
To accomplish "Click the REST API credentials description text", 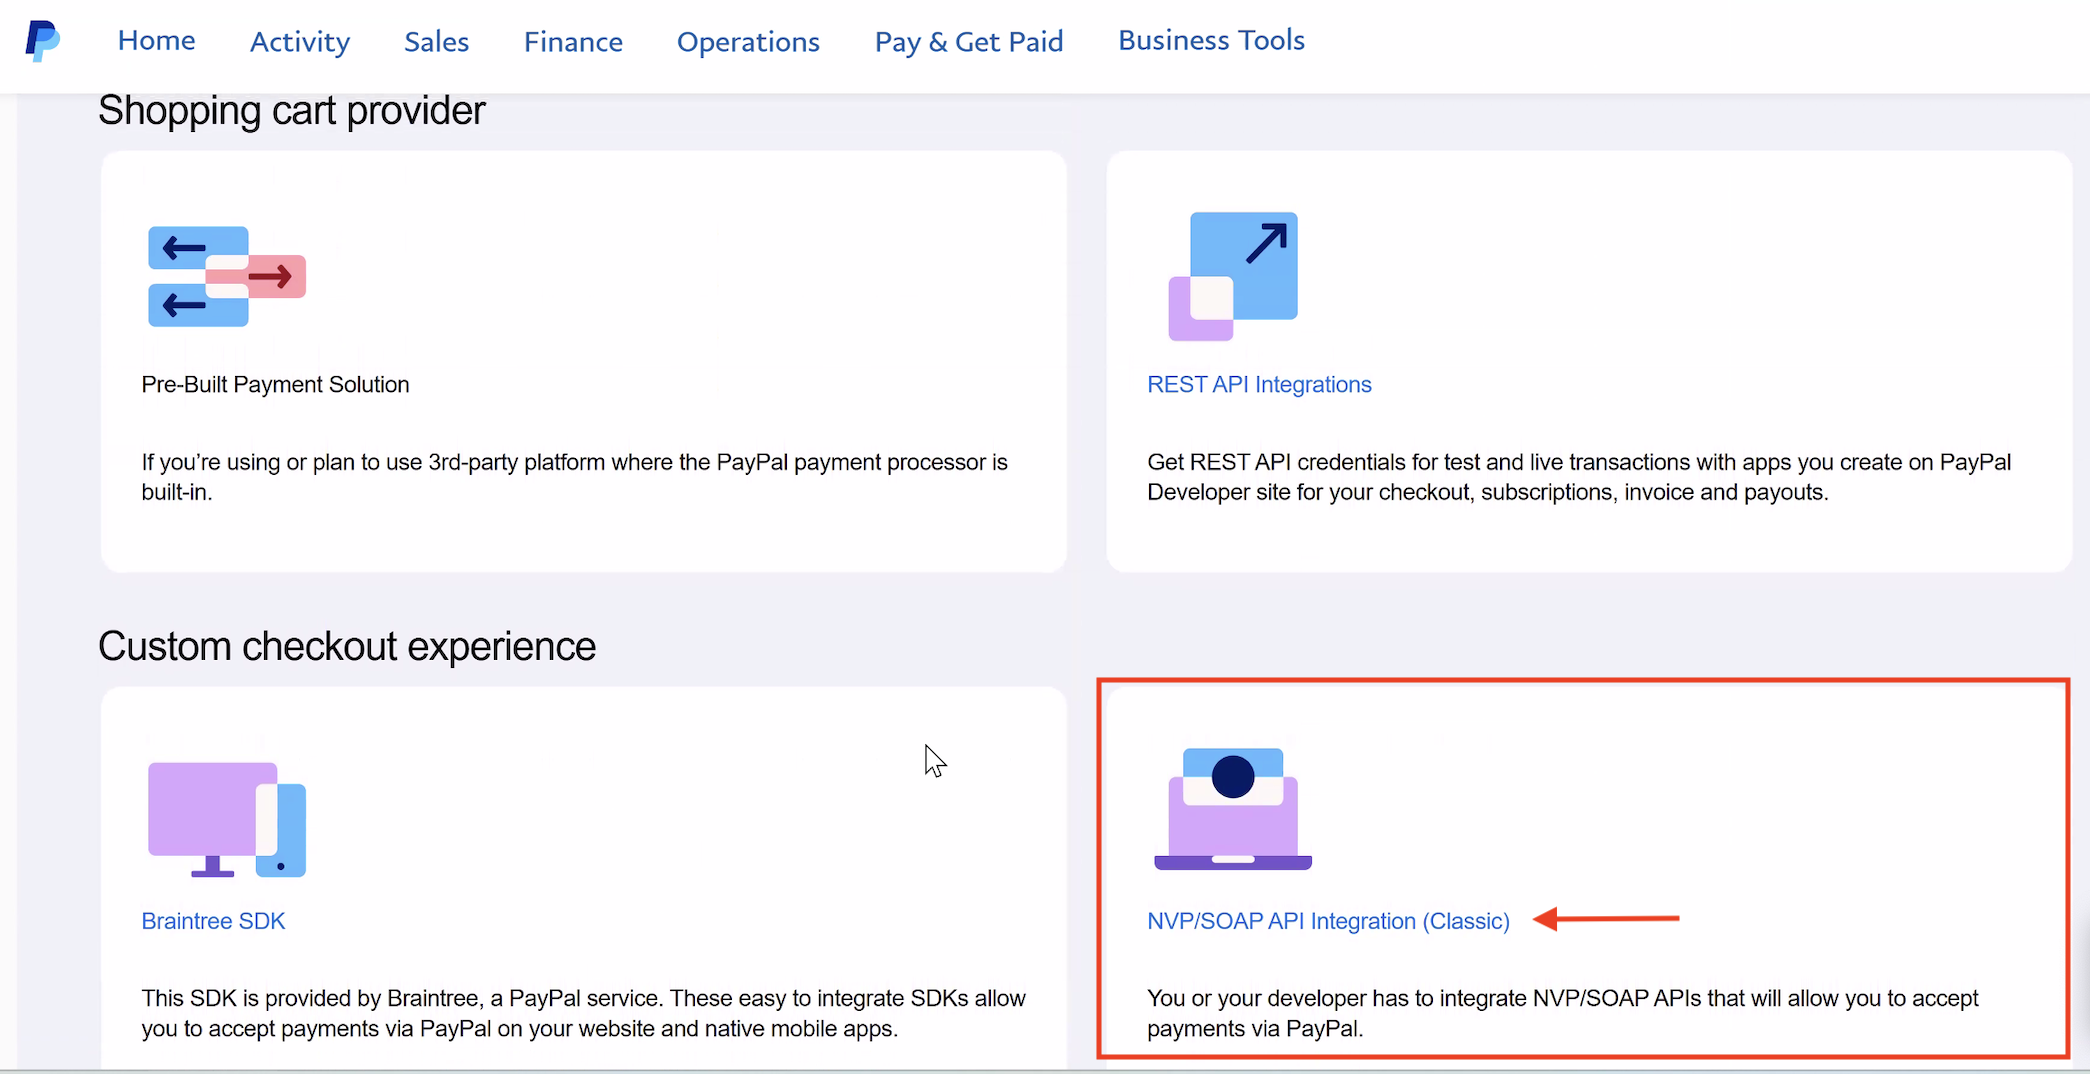I will coord(1579,477).
